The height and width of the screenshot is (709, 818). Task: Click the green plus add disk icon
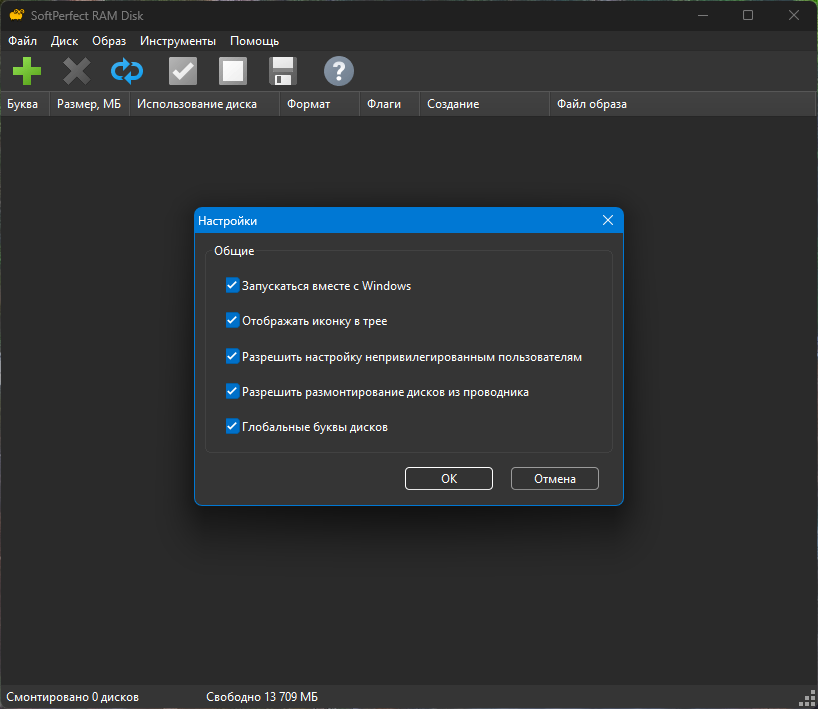coord(27,71)
